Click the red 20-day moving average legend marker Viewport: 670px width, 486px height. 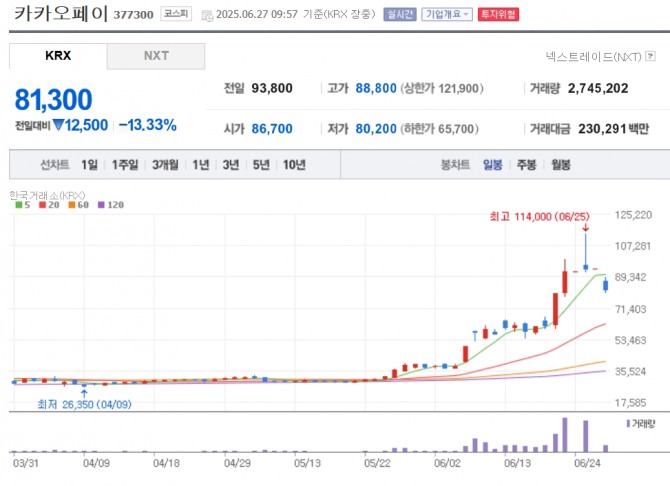point(45,204)
